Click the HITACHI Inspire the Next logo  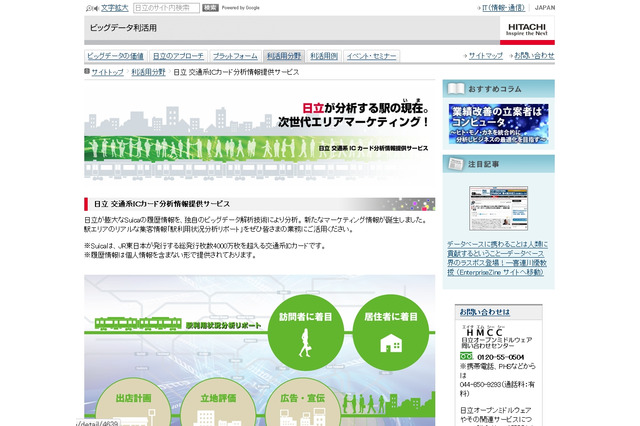pyautogui.click(x=527, y=29)
